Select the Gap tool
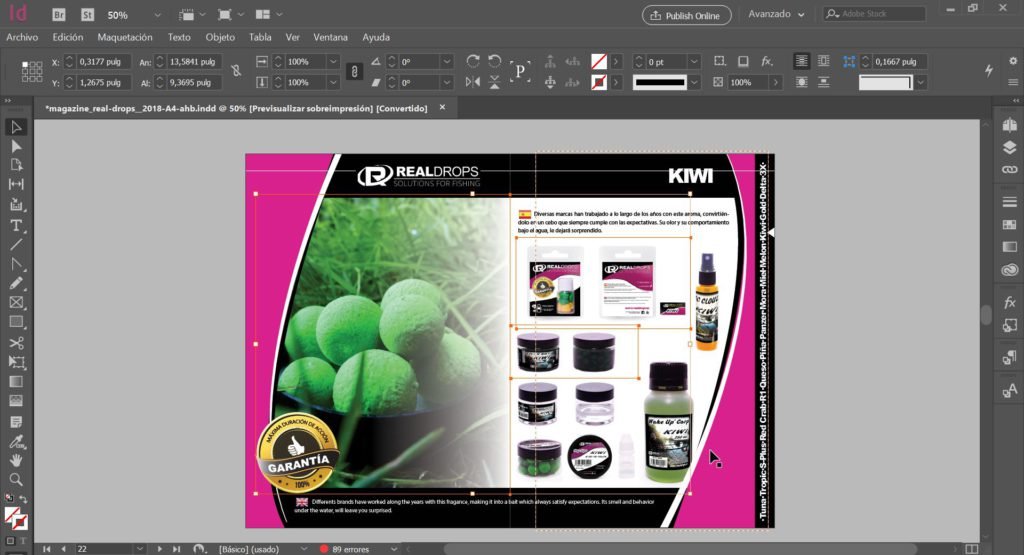Viewport: 1024px width, 555px height. click(x=16, y=185)
